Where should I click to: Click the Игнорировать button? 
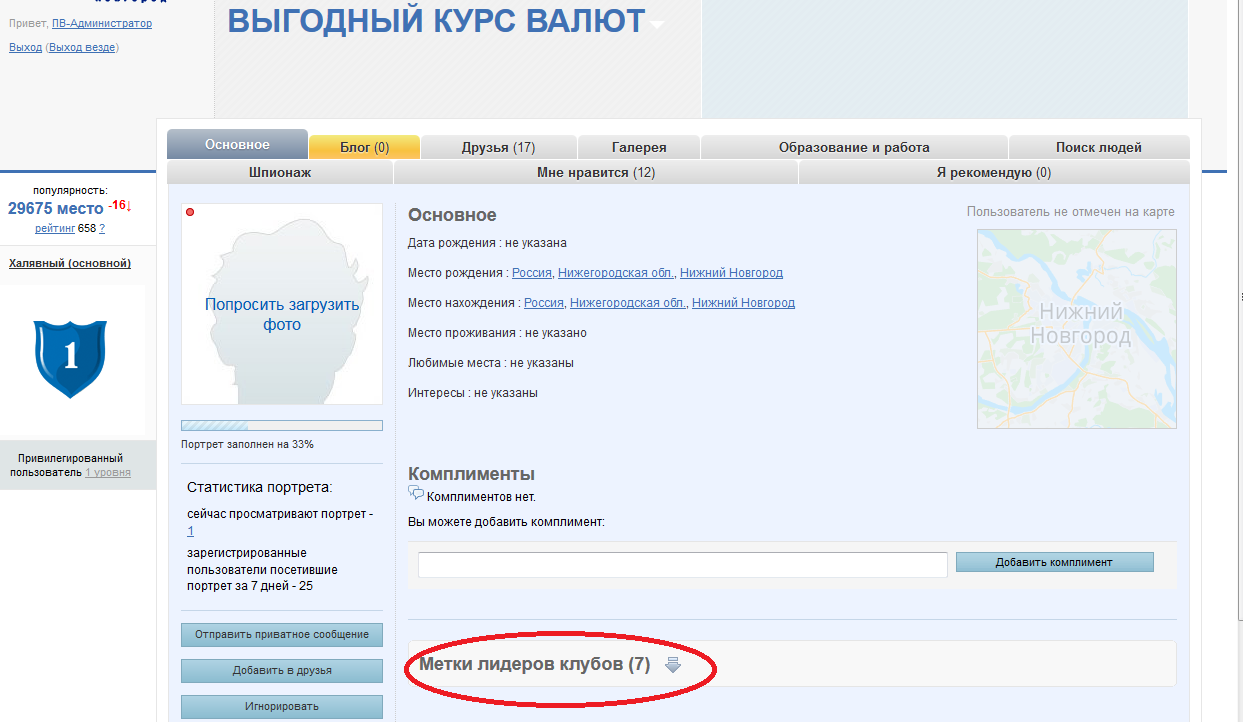pyautogui.click(x=282, y=706)
